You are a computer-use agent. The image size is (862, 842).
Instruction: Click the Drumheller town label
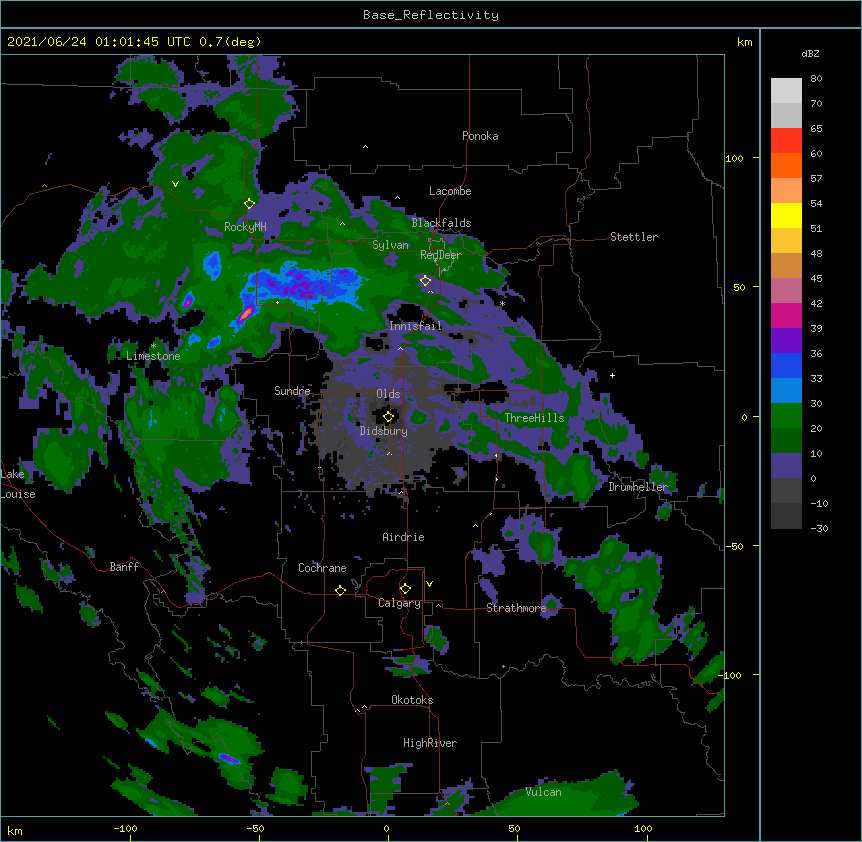coord(638,487)
